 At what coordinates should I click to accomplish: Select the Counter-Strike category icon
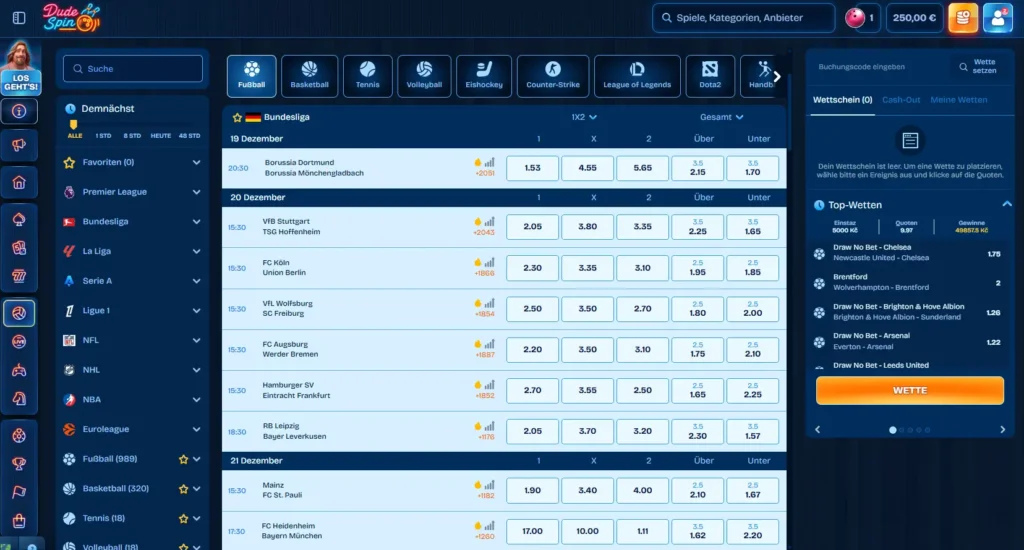[553, 76]
